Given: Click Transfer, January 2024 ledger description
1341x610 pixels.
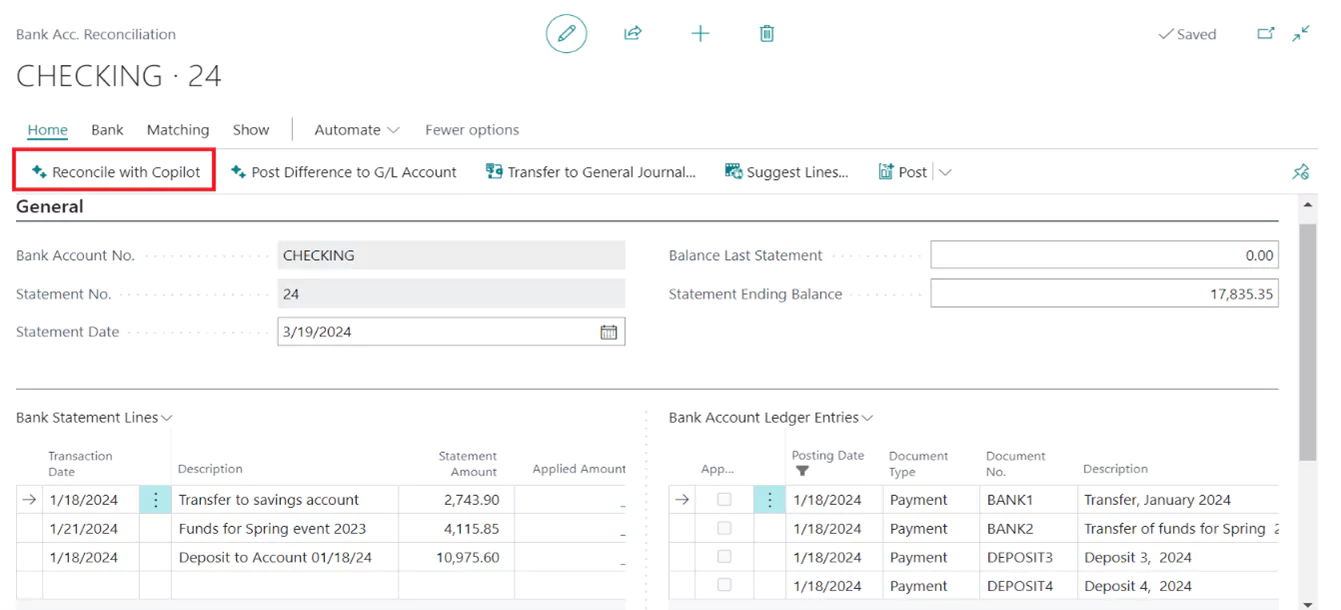Looking at the screenshot, I should (x=1157, y=500).
